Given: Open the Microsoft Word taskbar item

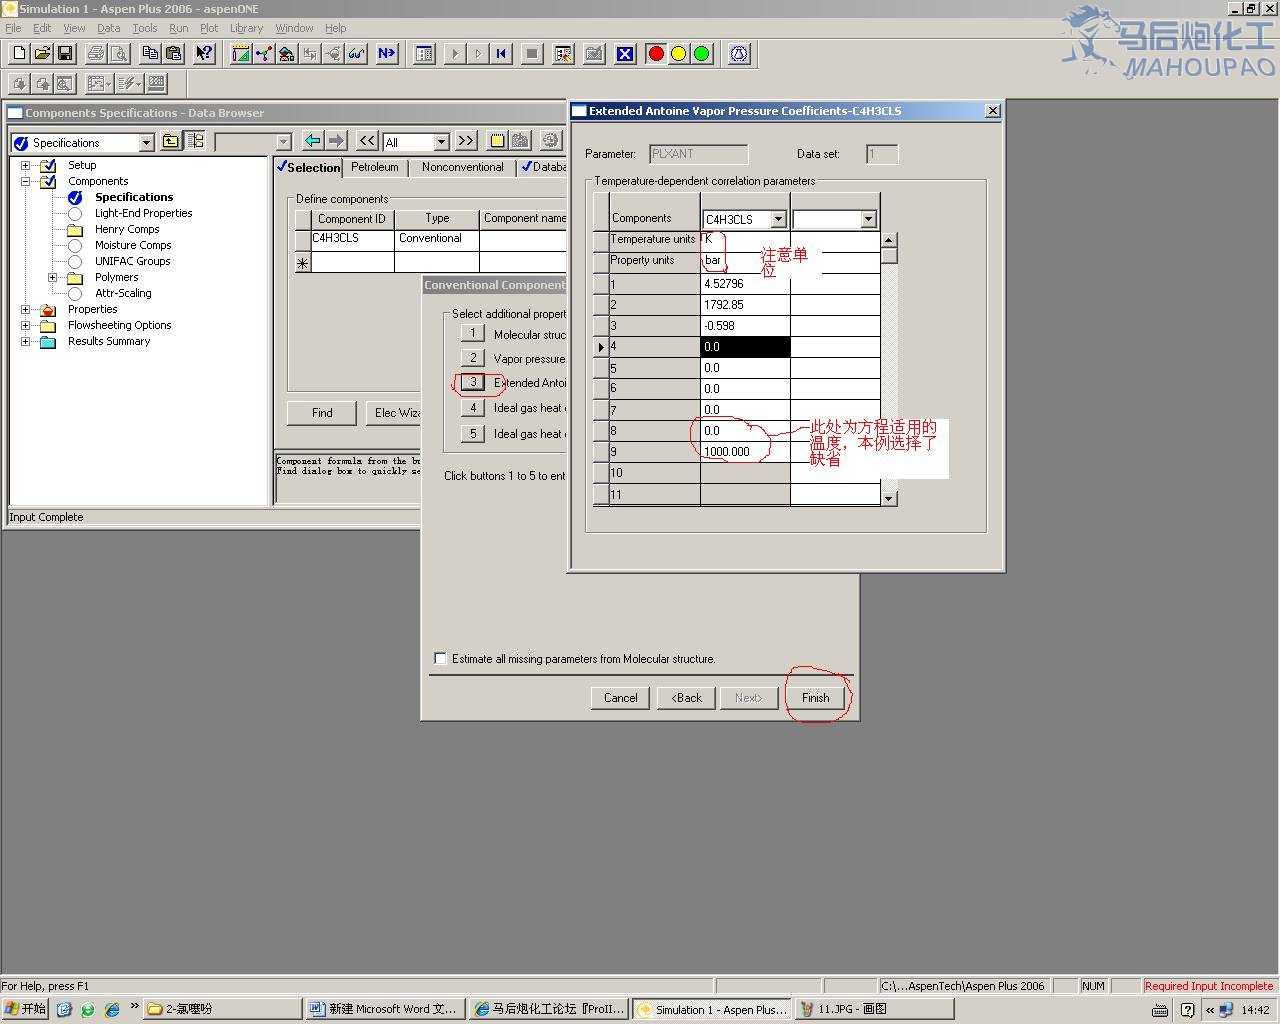Looking at the screenshot, I should pyautogui.click(x=384, y=1009).
